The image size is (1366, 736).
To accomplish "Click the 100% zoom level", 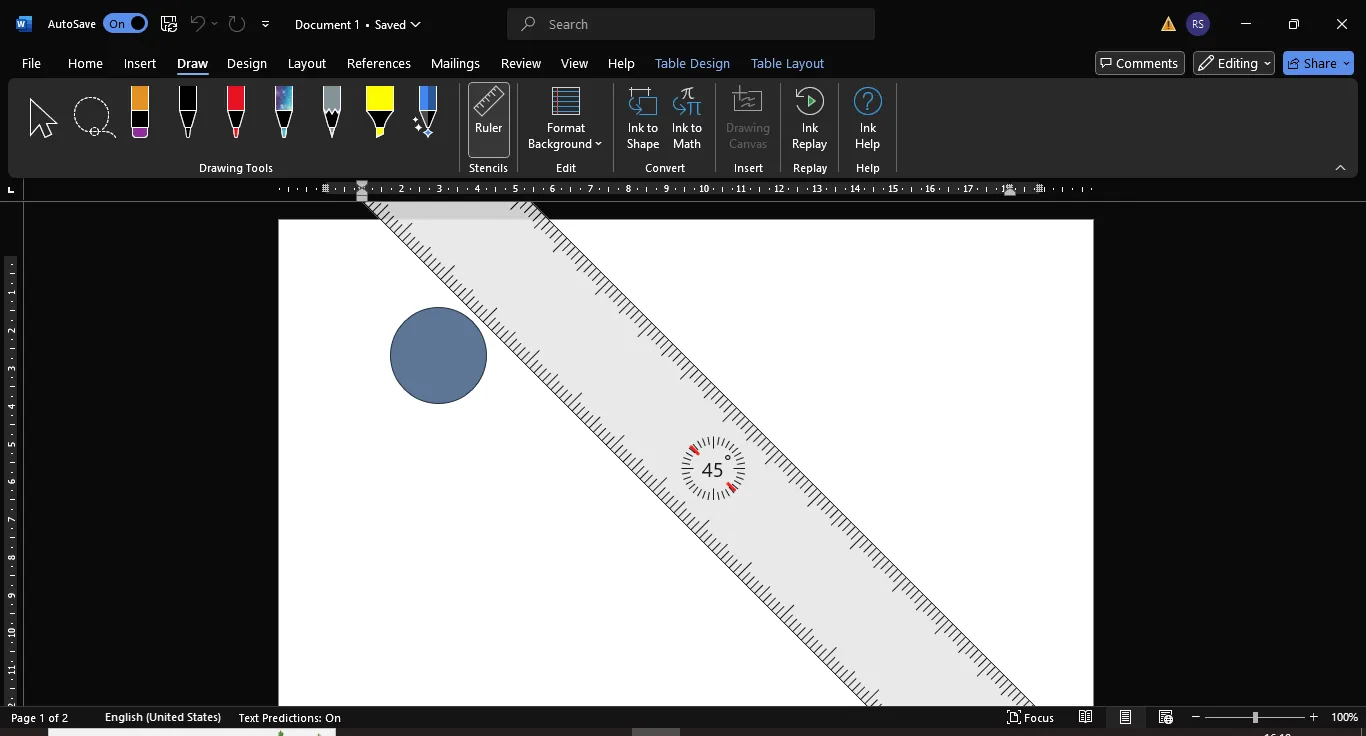I will coord(1345,718).
